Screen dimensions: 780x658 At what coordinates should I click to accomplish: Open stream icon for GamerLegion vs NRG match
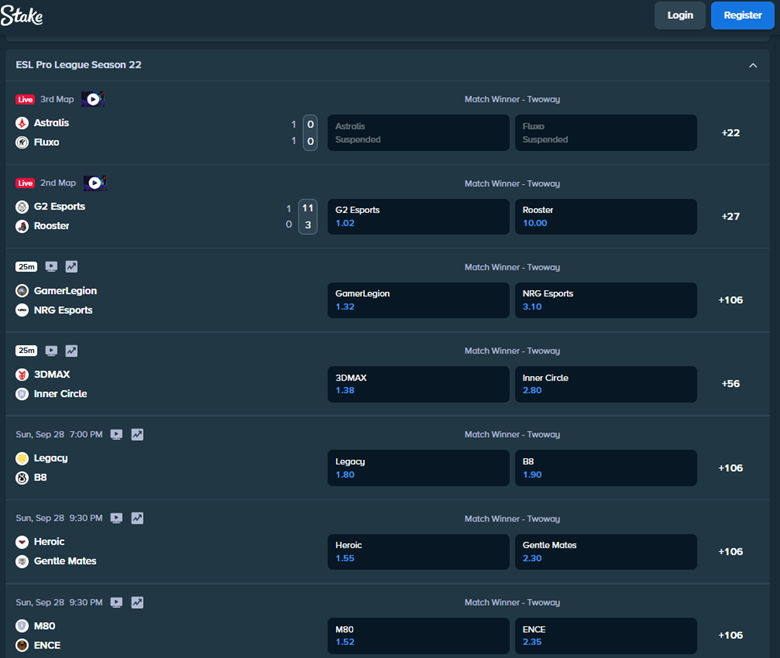51,267
